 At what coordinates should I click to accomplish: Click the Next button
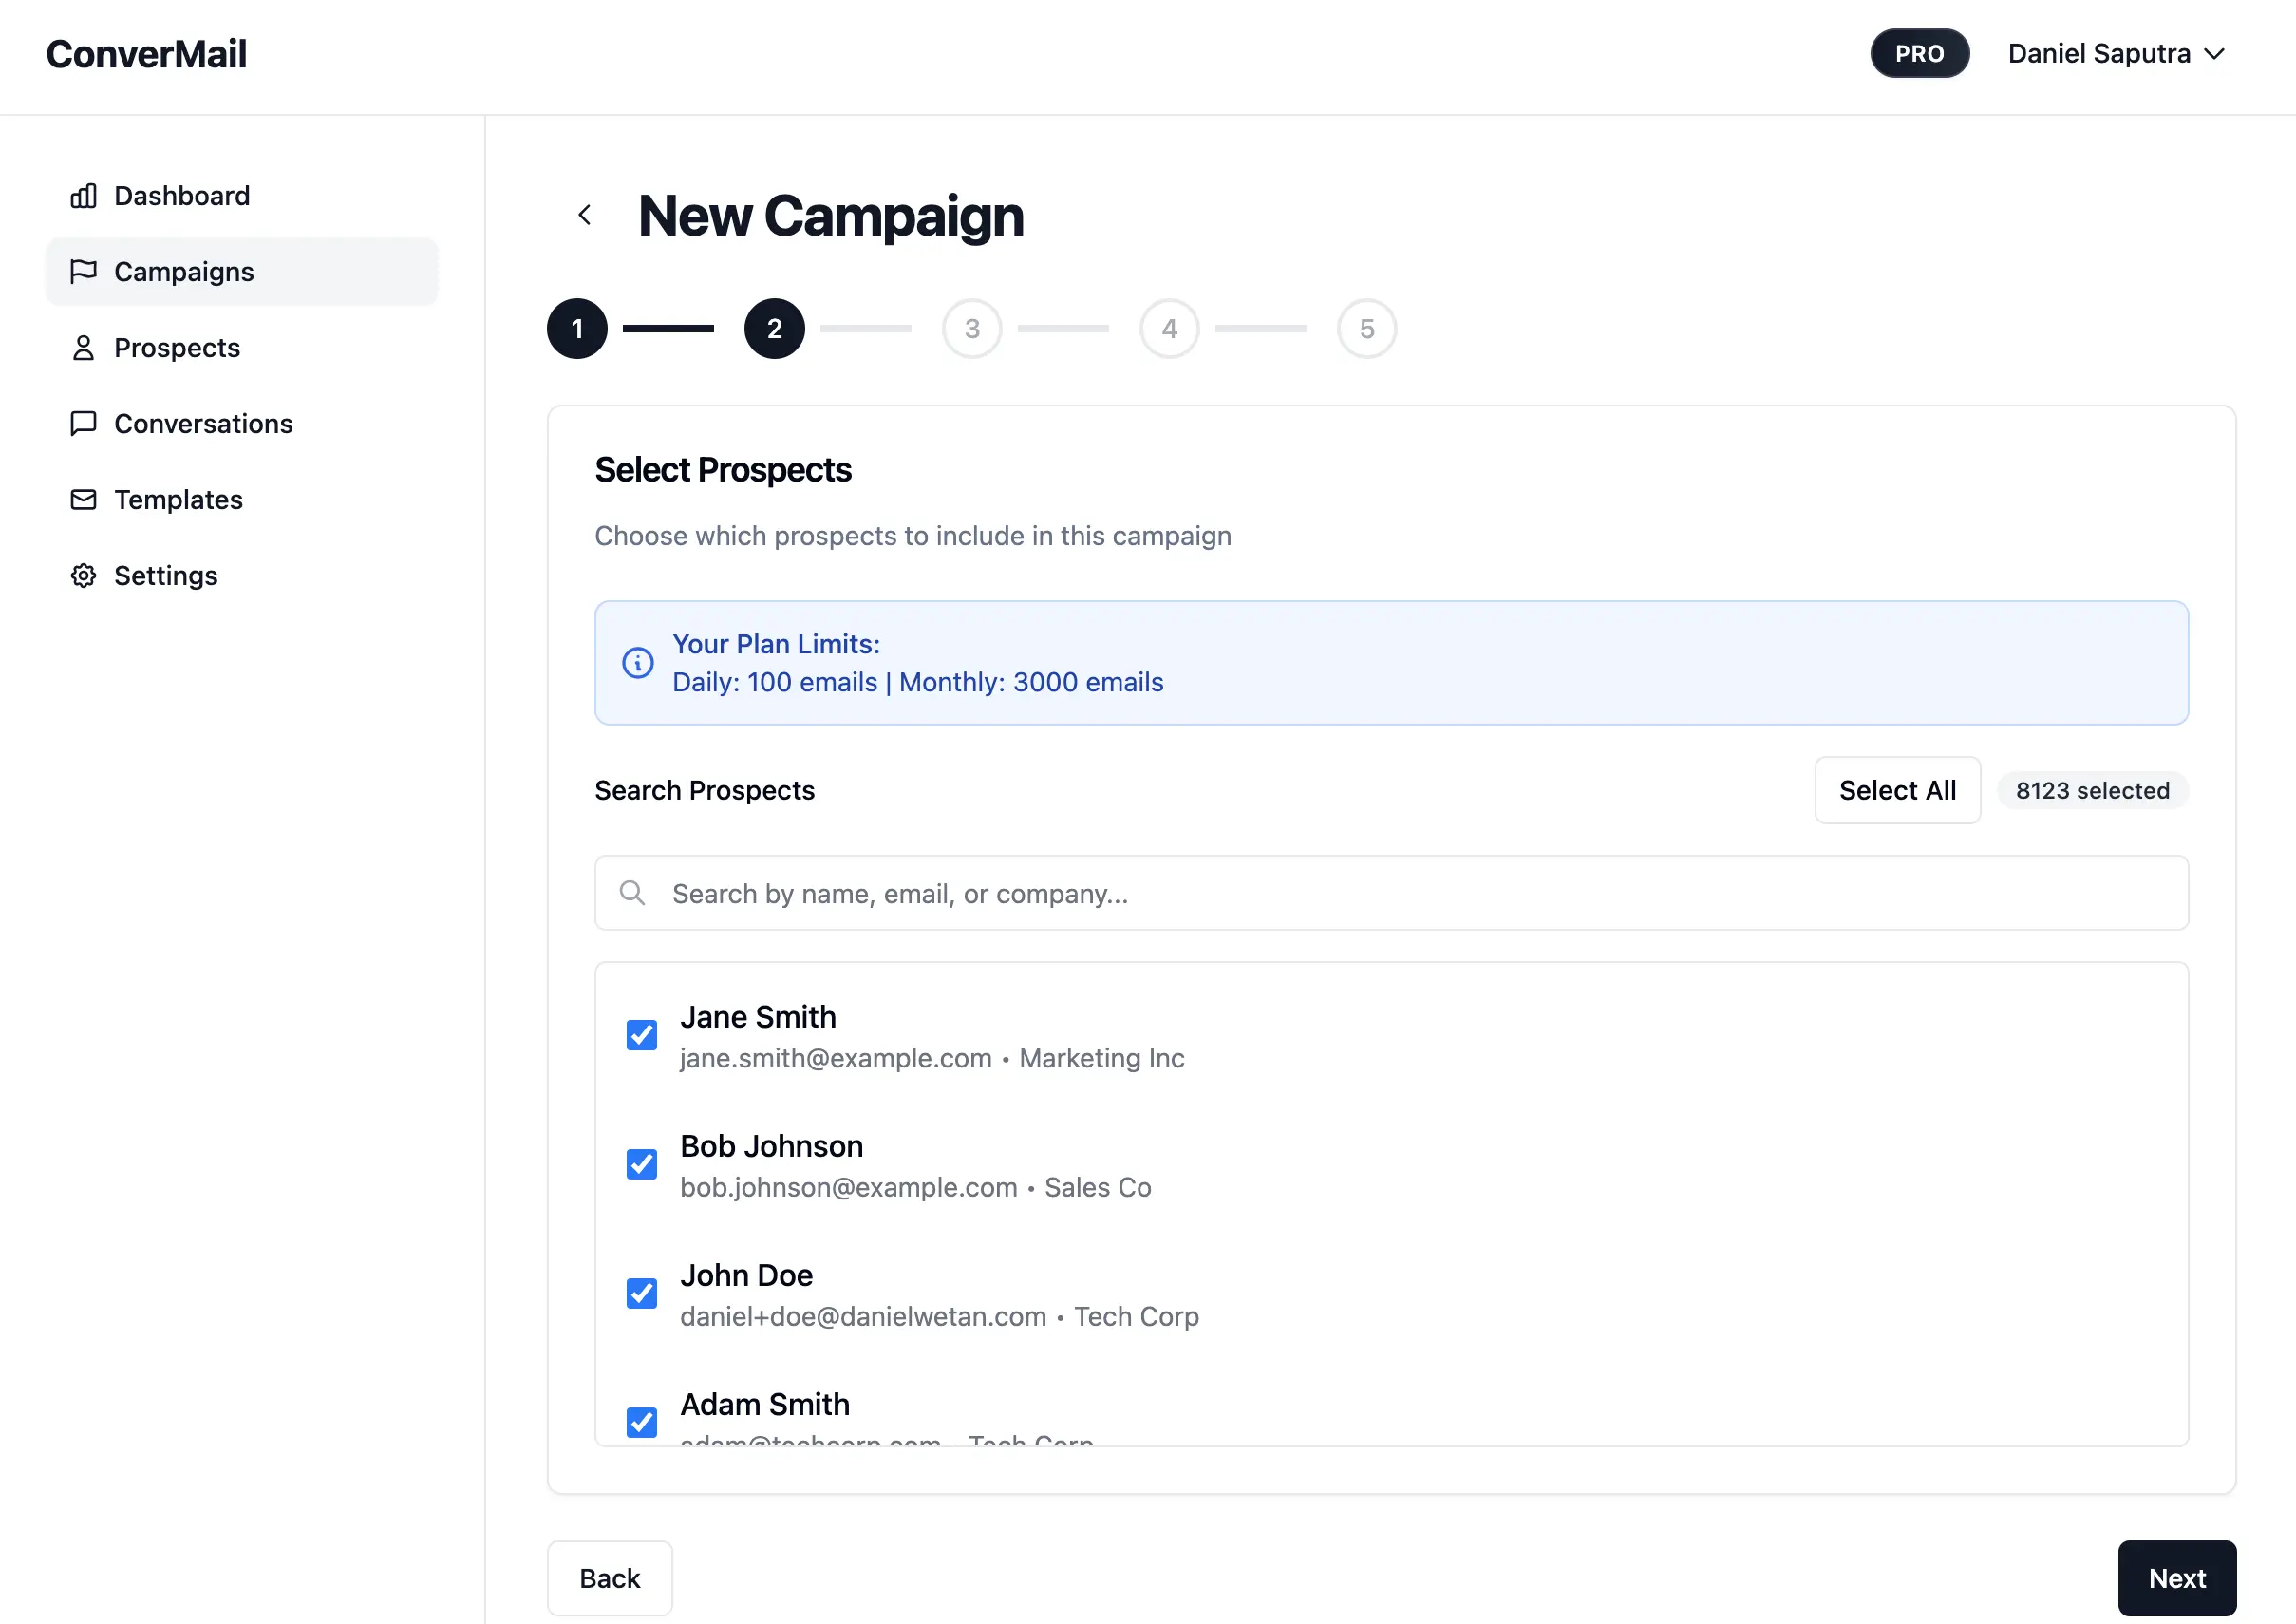tap(2176, 1578)
